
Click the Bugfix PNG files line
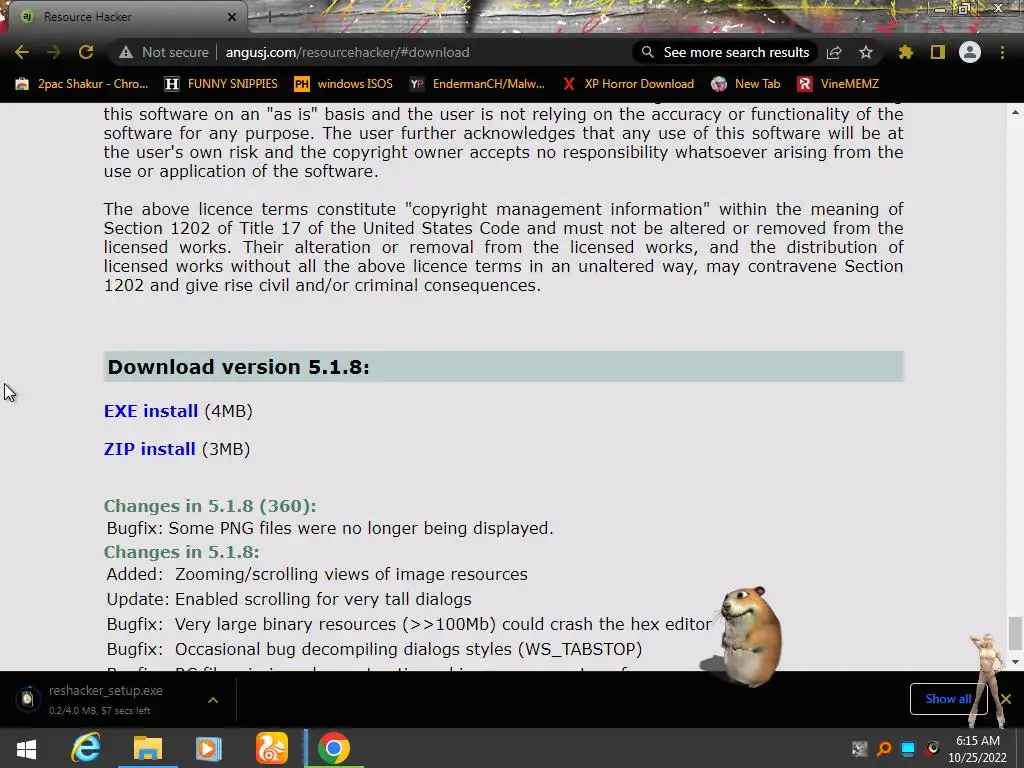click(330, 528)
